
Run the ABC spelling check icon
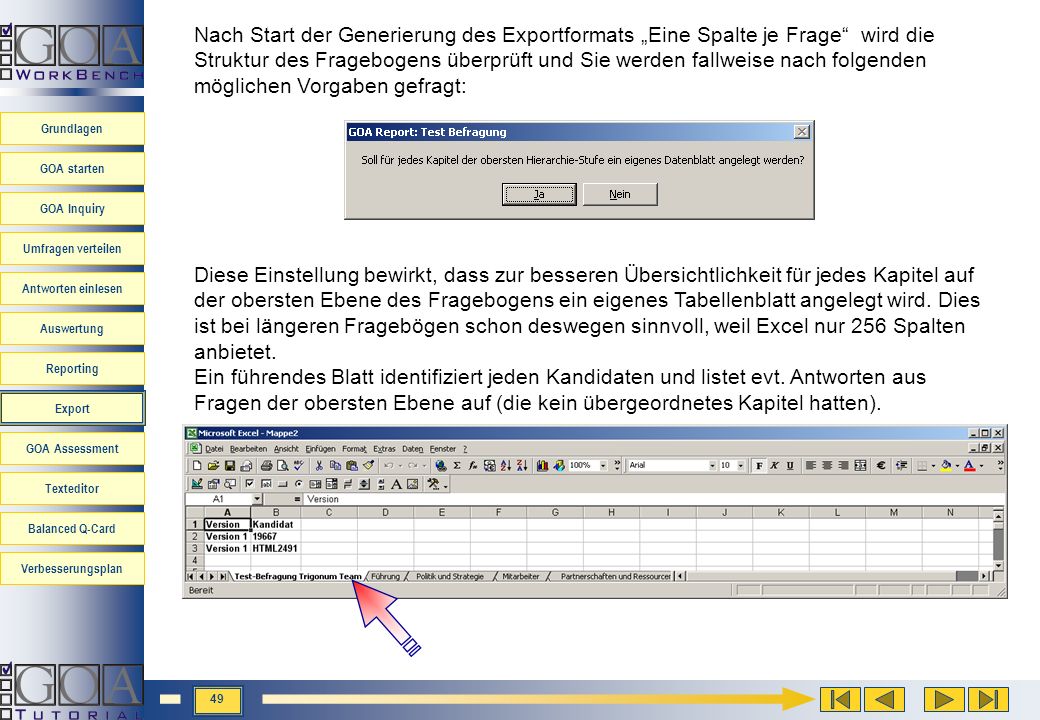tap(298, 465)
